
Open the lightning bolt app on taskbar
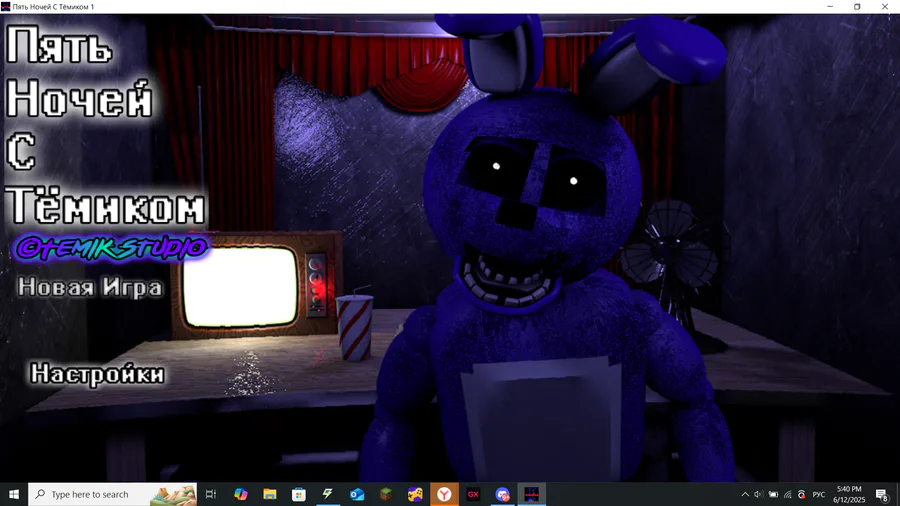point(328,494)
